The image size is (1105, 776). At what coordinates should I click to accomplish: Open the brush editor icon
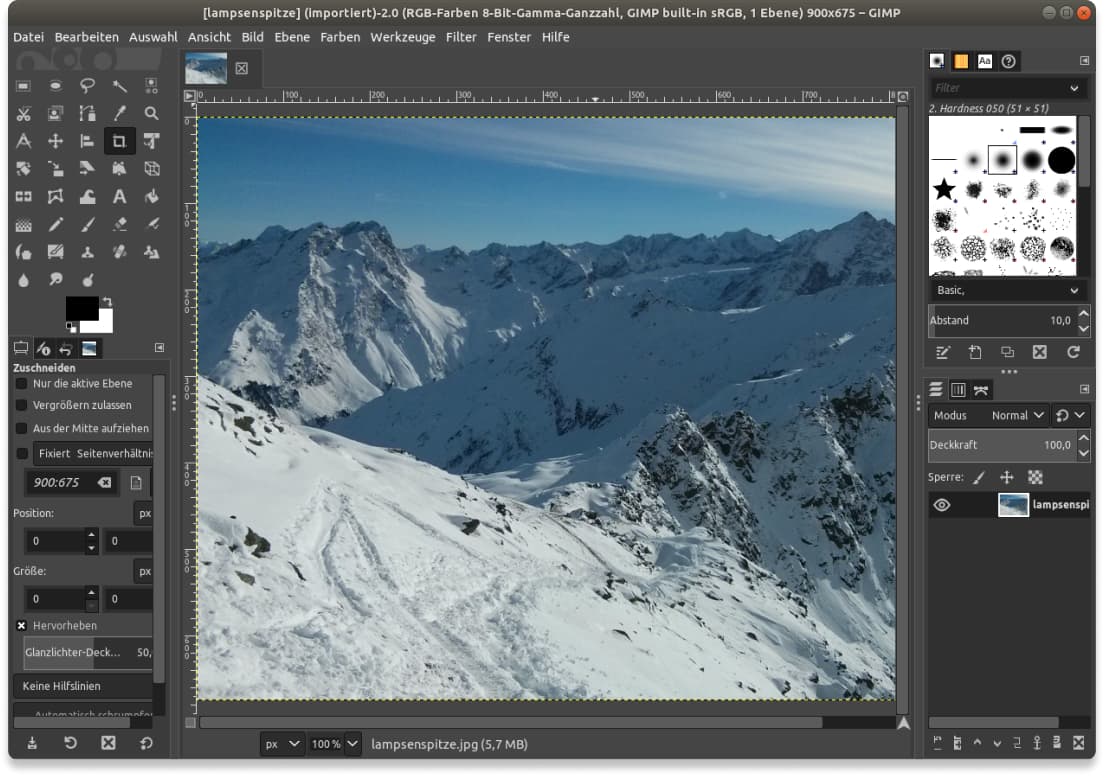tap(944, 352)
